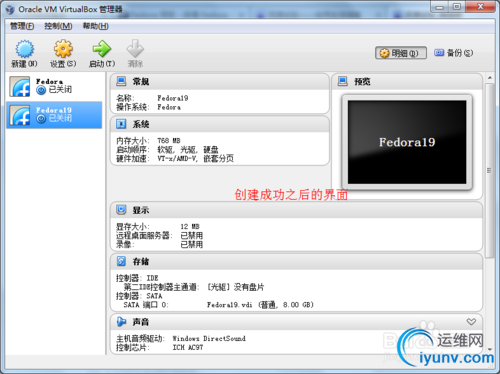Click Windows DirectSound audio driver text
The width and height of the screenshot is (500, 374).
pyautogui.click(x=209, y=339)
